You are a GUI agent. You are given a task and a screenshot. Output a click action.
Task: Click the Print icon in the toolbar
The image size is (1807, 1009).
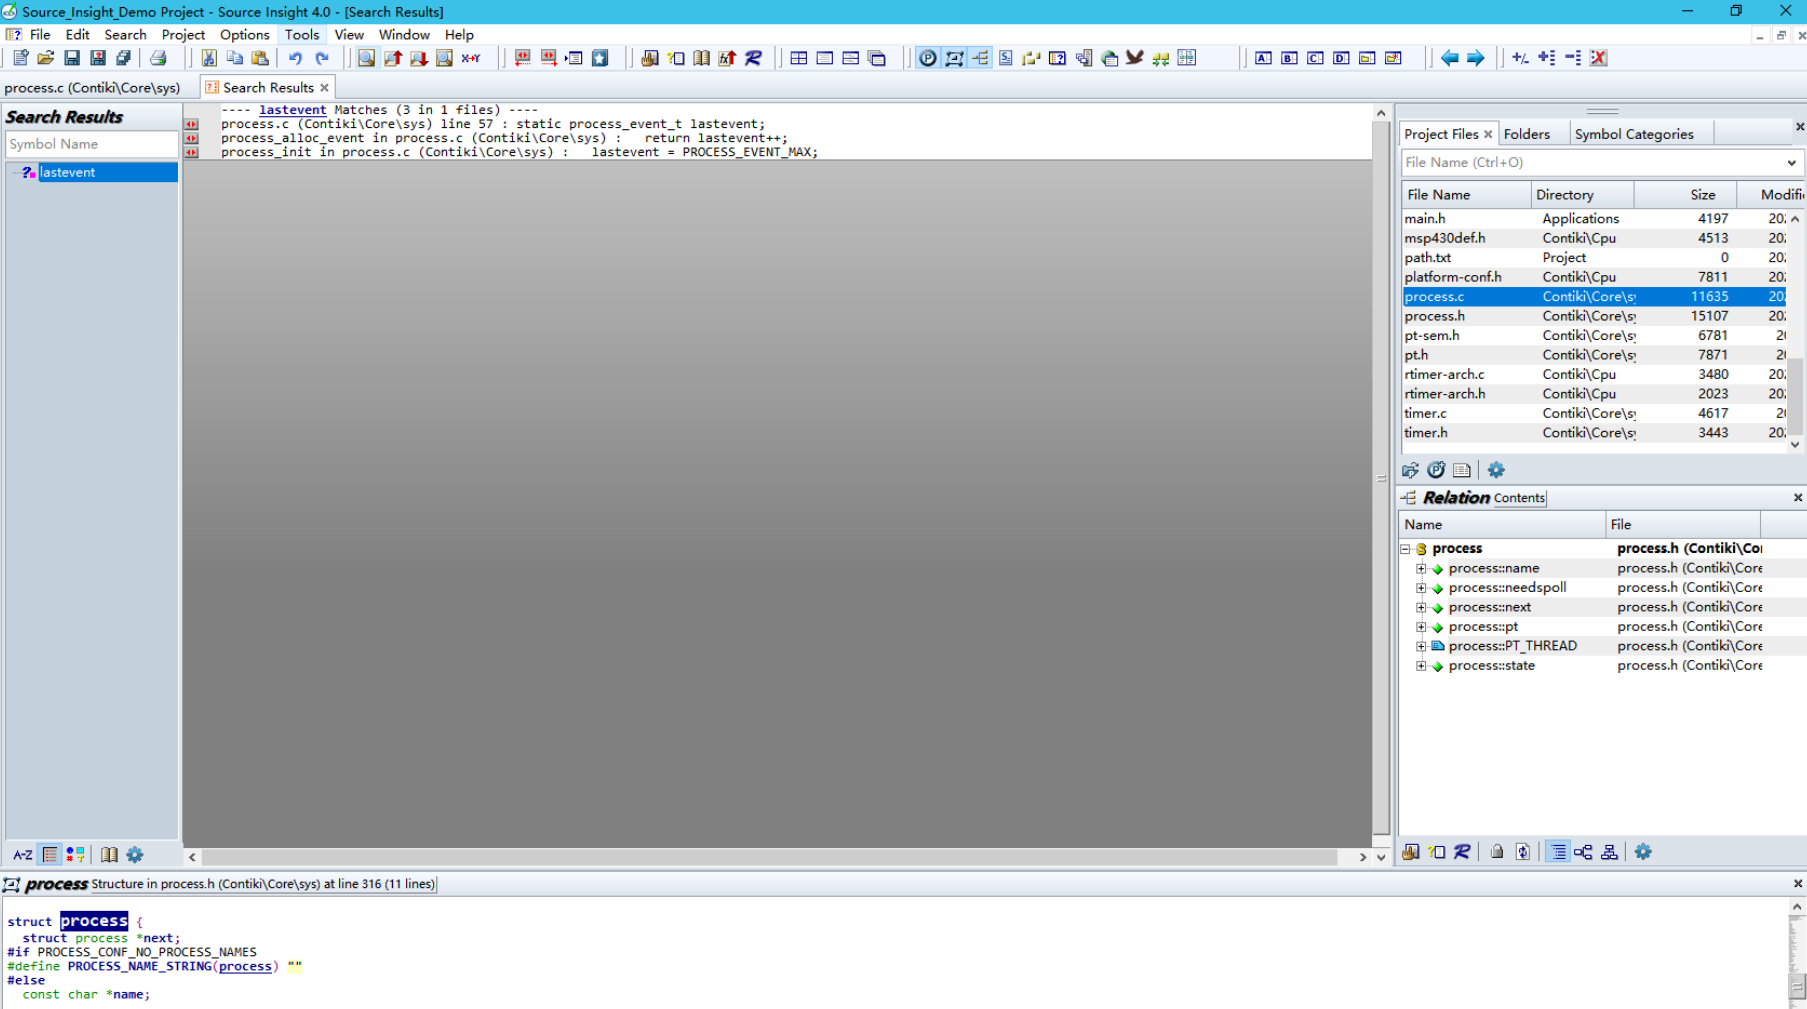point(158,58)
